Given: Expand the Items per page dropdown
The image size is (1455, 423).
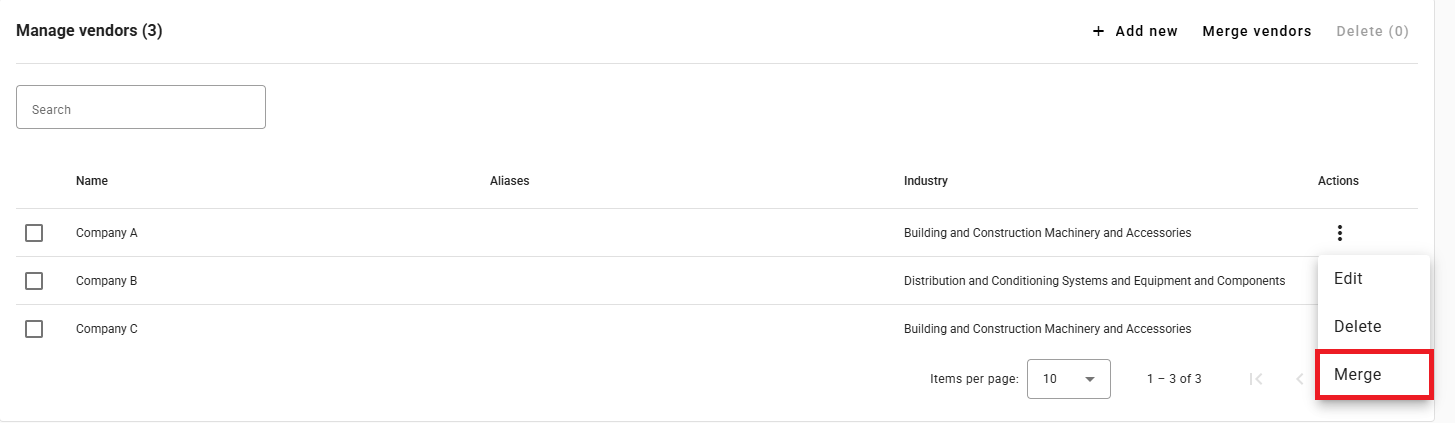Looking at the screenshot, I should 1069,379.
